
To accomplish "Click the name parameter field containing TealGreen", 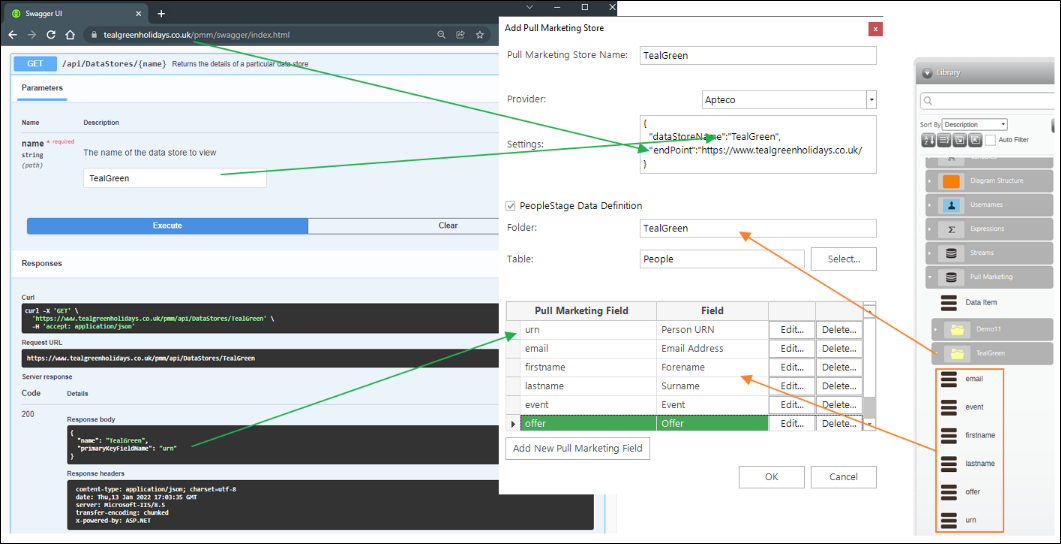I will tap(175, 179).
